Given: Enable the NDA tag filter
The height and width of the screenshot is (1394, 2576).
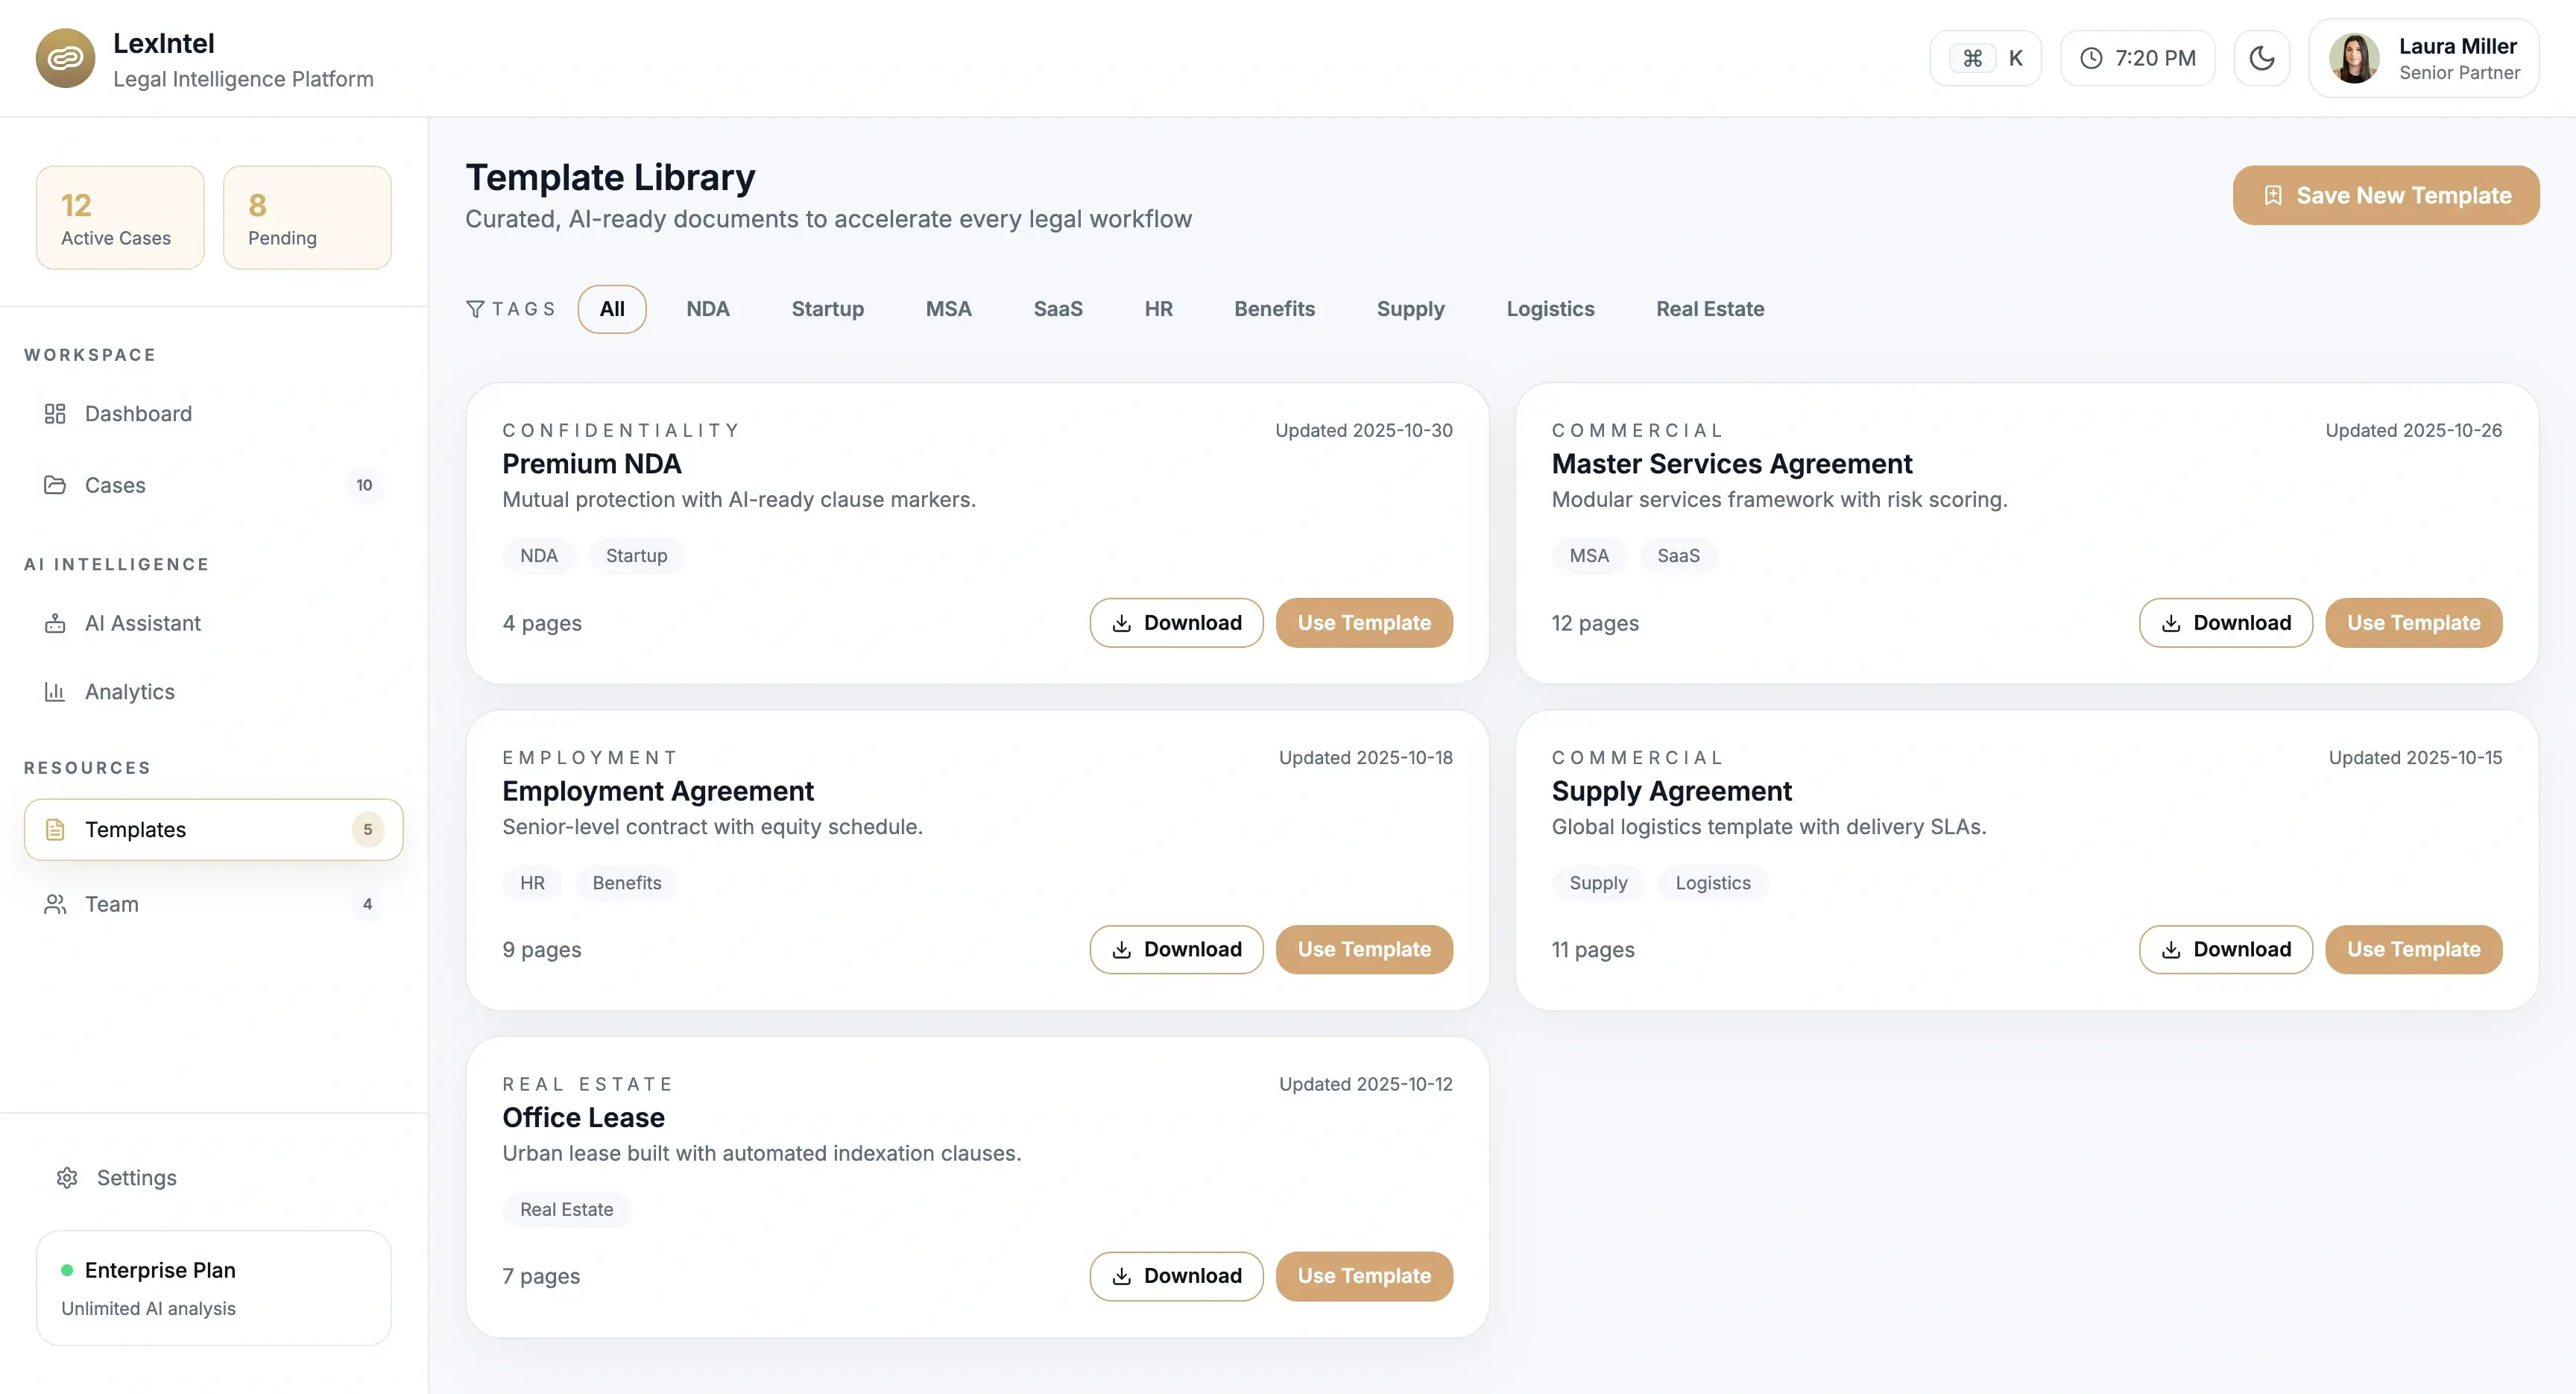Looking at the screenshot, I should (x=707, y=309).
